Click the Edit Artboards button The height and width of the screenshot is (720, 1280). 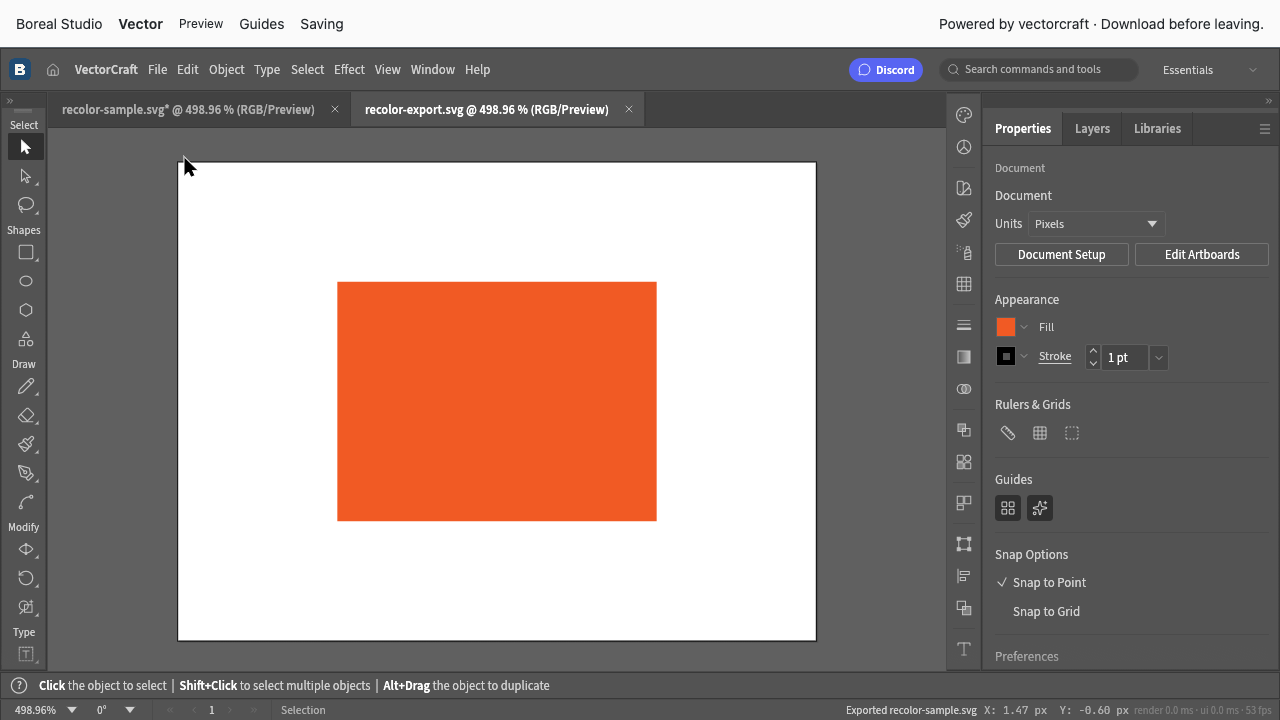click(x=1202, y=255)
